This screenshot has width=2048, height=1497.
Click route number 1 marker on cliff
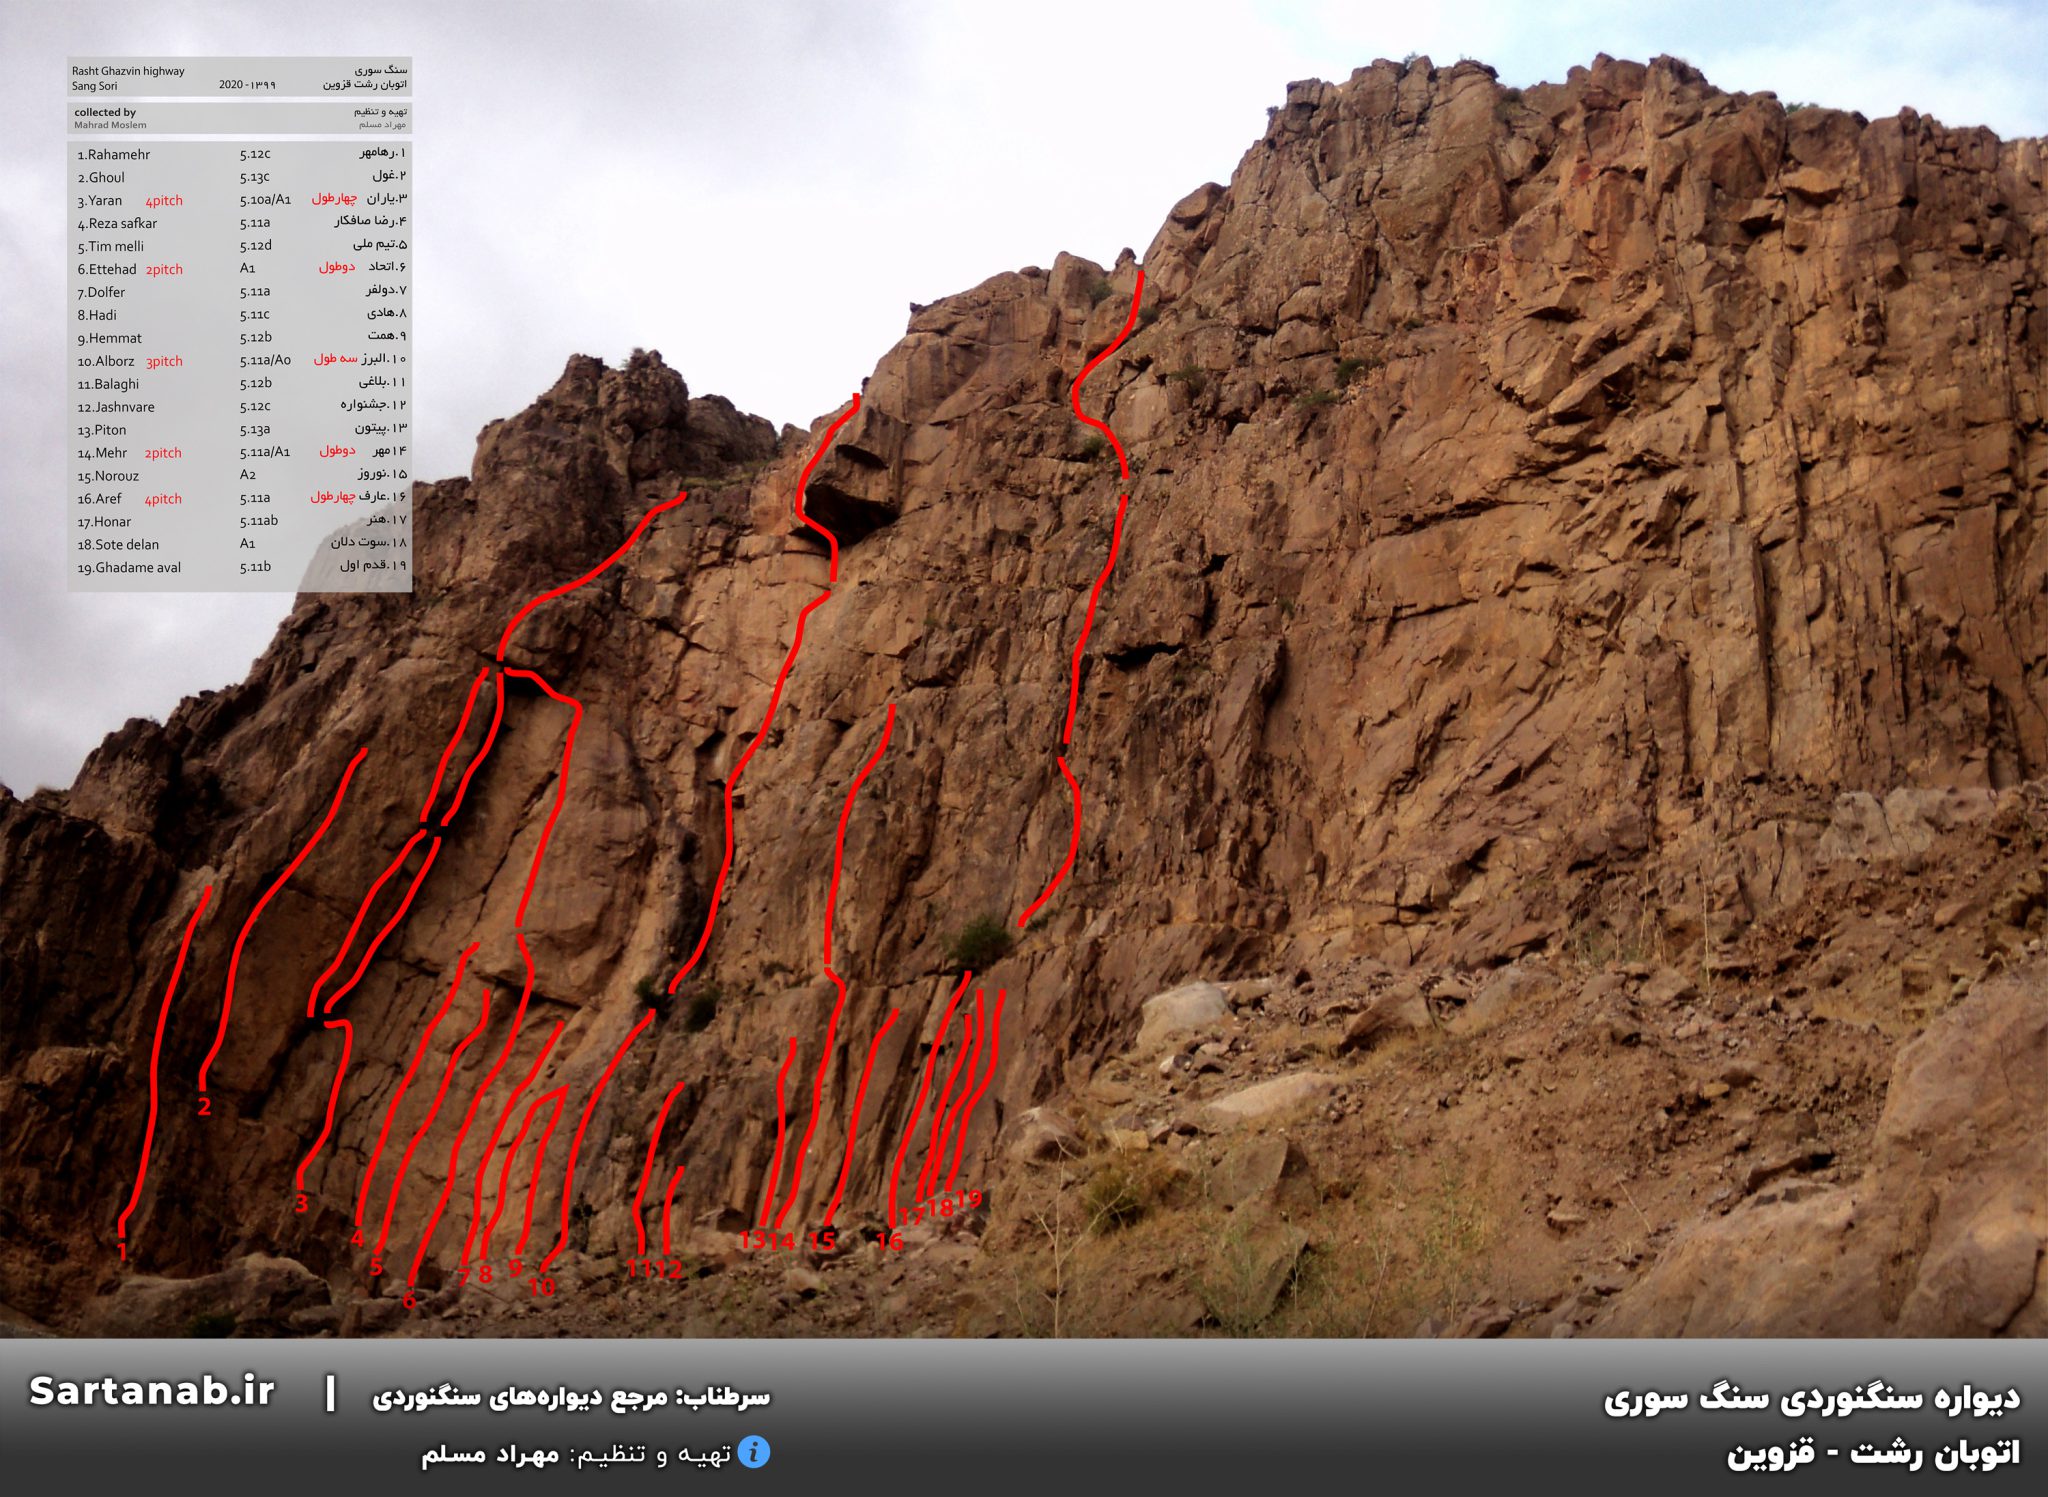[x=122, y=1251]
